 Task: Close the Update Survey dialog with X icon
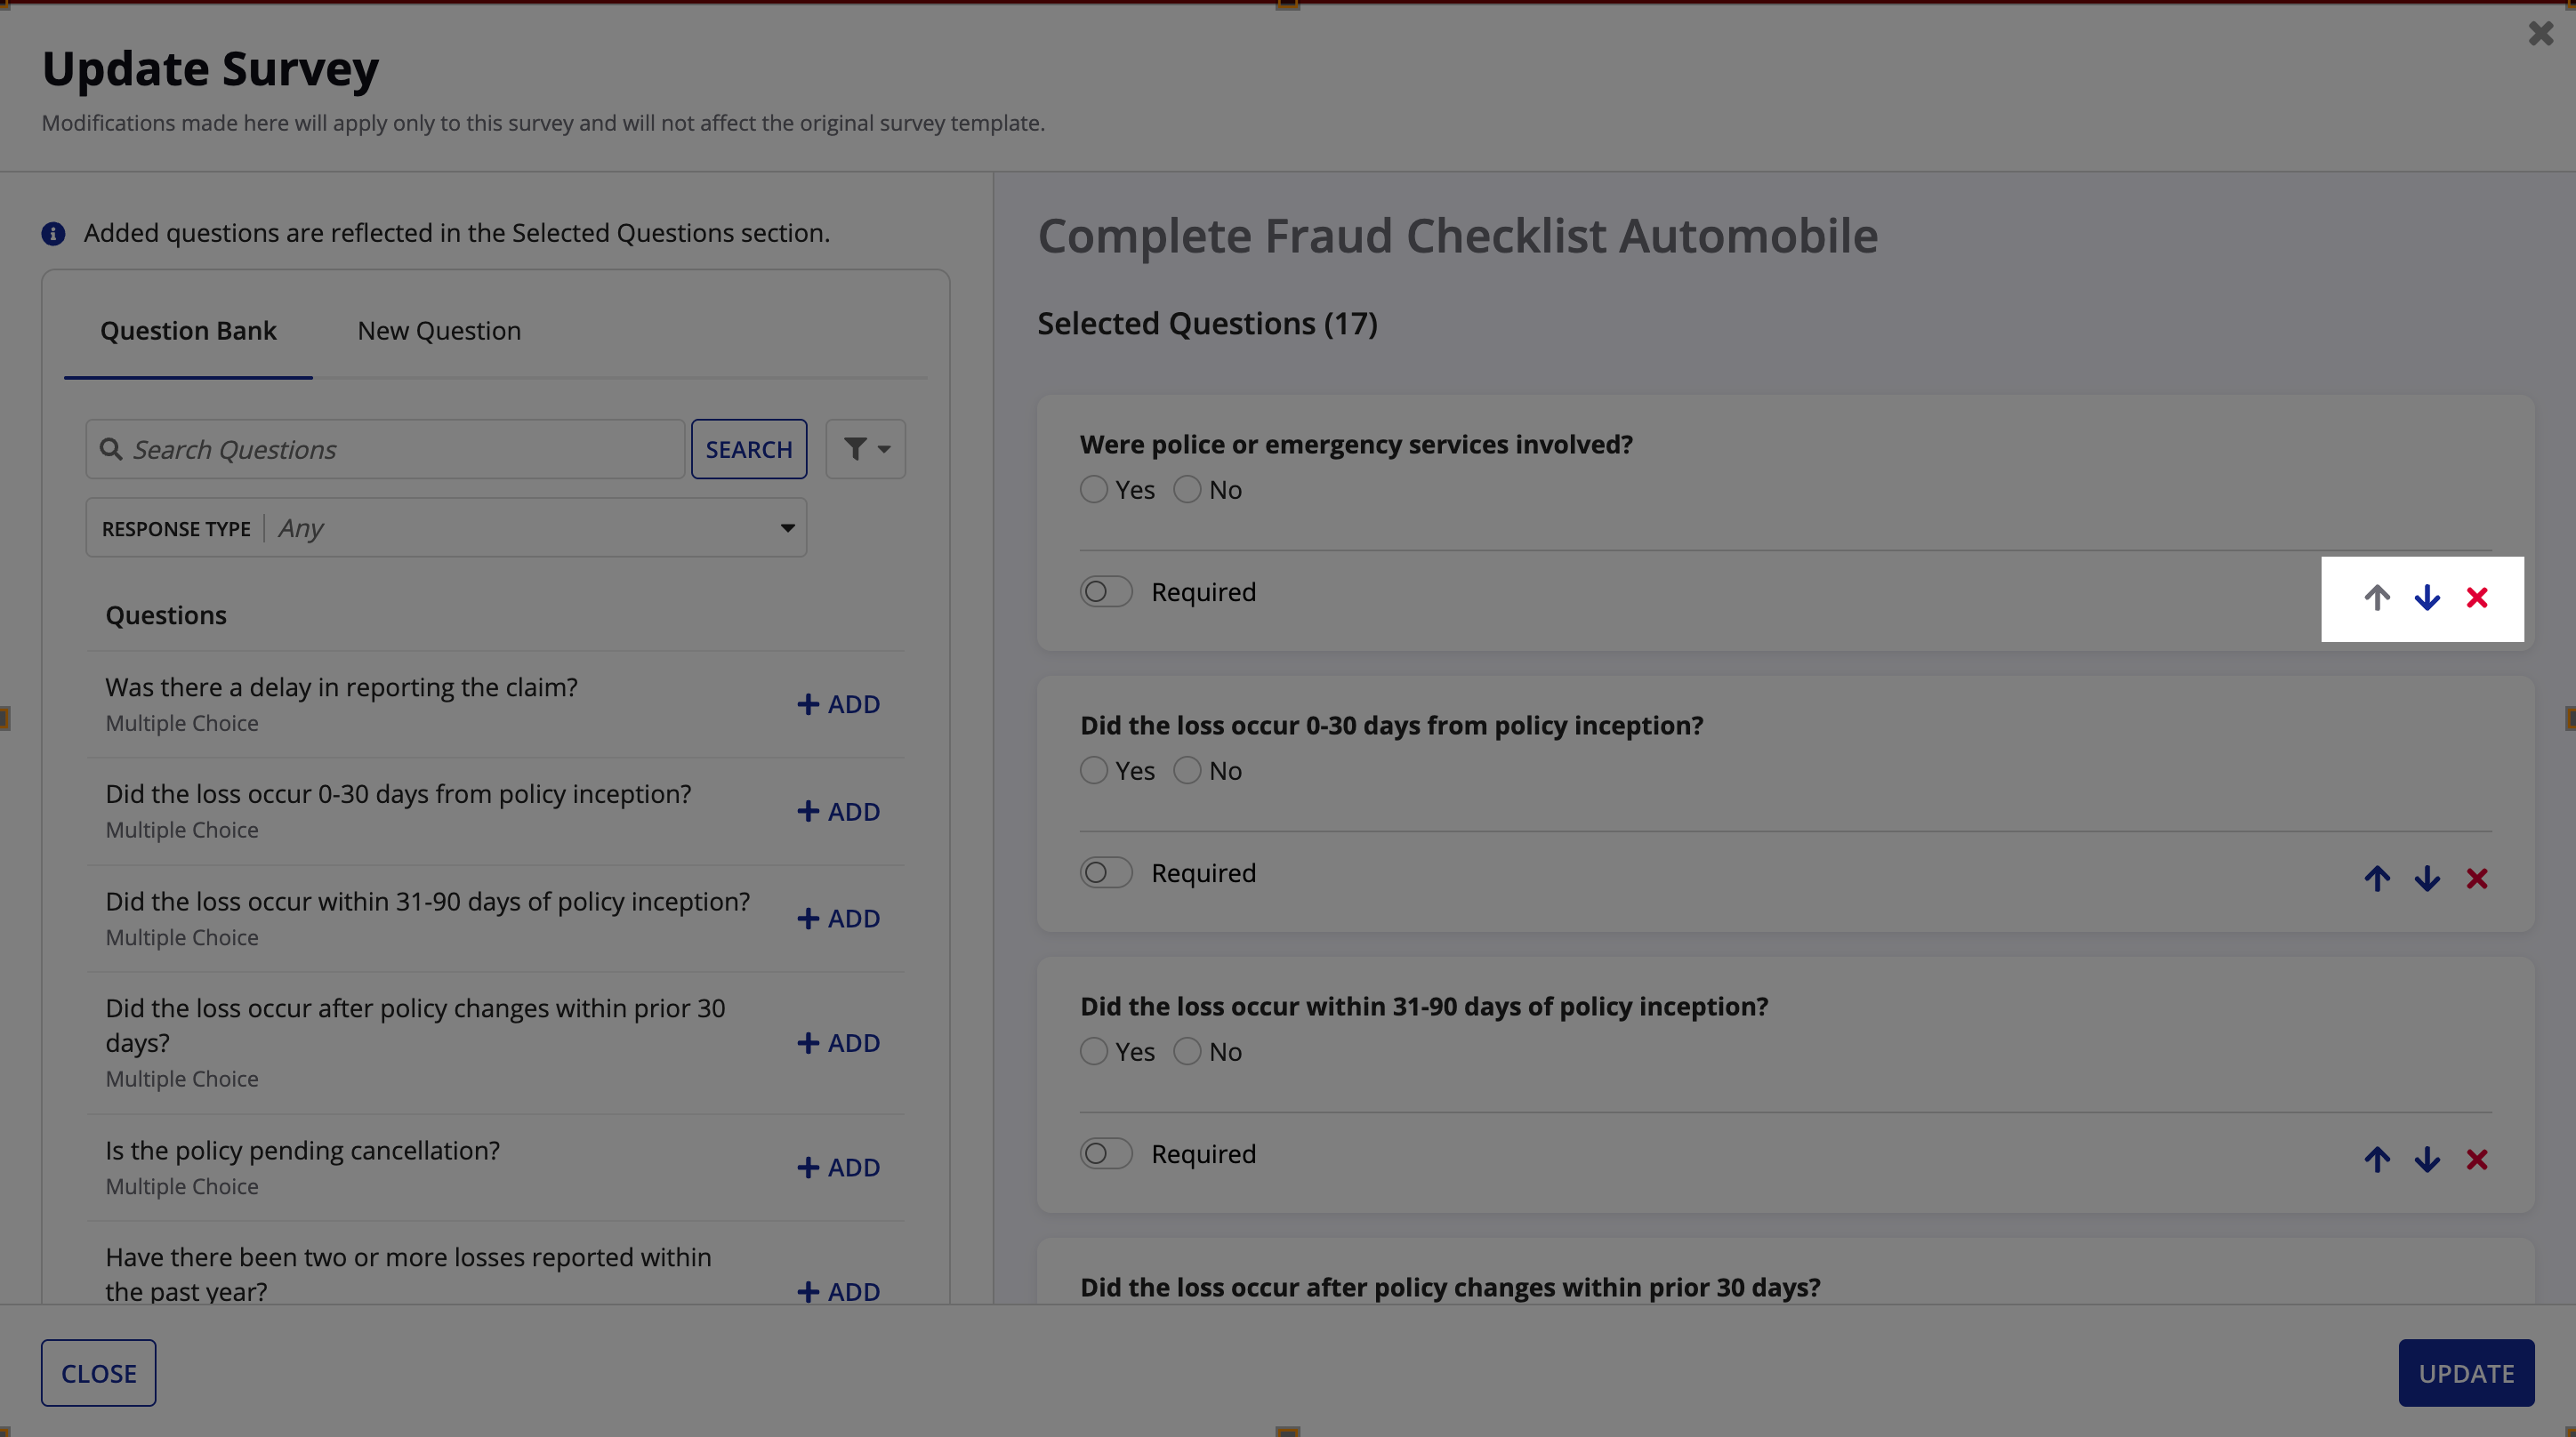click(x=2540, y=33)
